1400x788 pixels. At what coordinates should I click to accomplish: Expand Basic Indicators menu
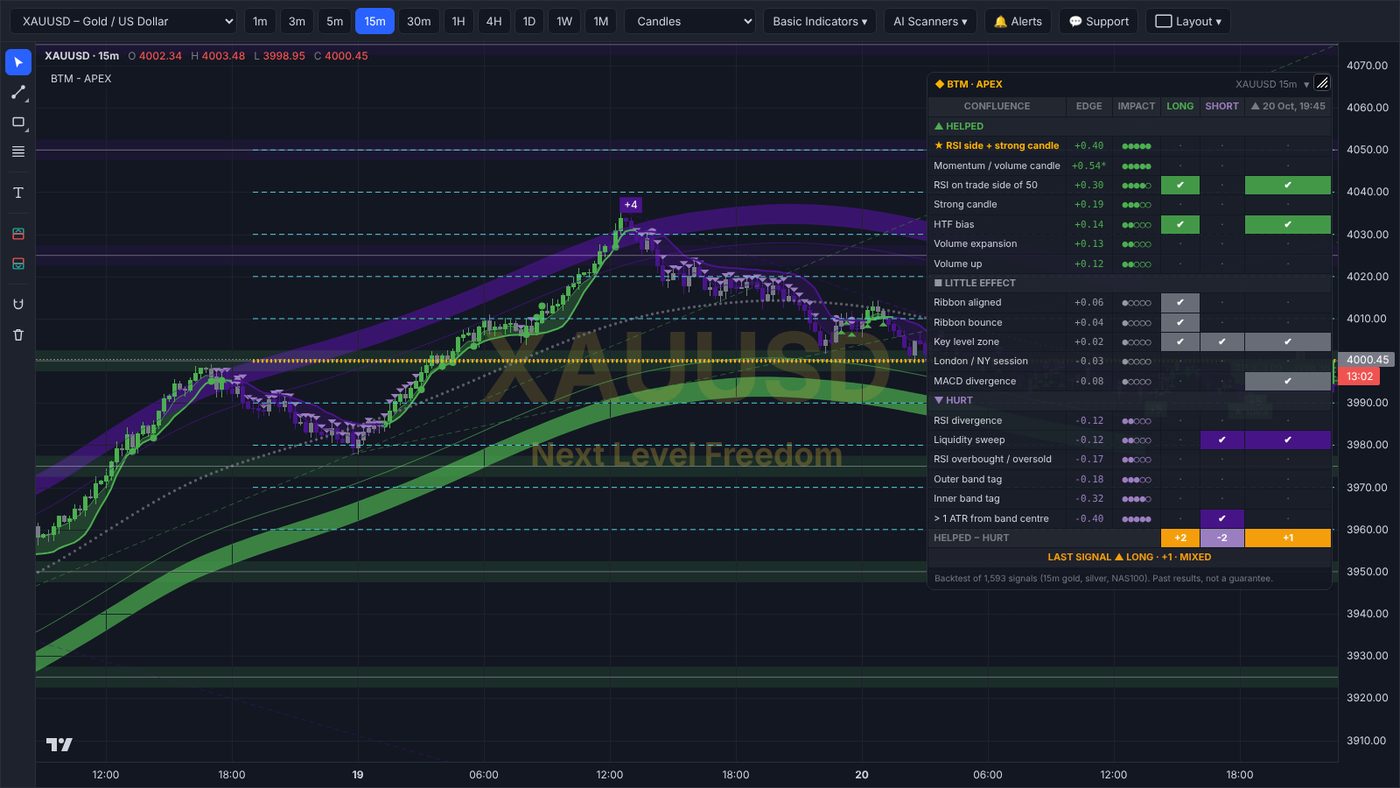[820, 21]
